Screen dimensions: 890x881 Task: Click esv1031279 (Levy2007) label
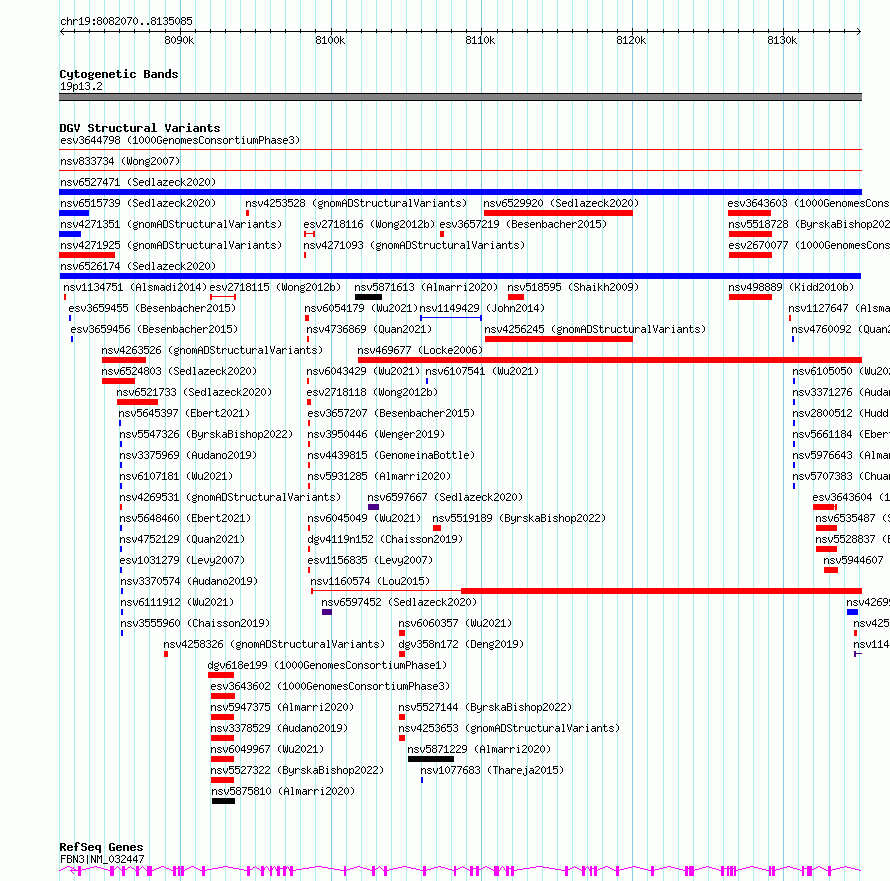pyautogui.click(x=182, y=560)
